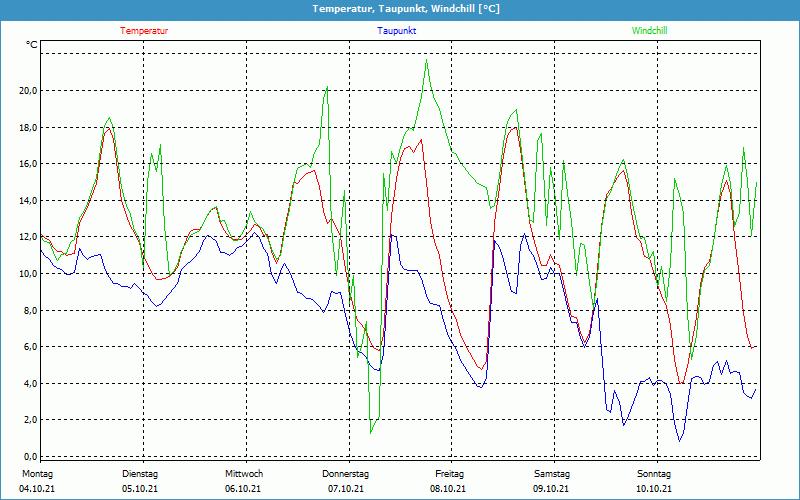Click the °C unit label on the y-axis
800x500 pixels.
(x=32, y=45)
